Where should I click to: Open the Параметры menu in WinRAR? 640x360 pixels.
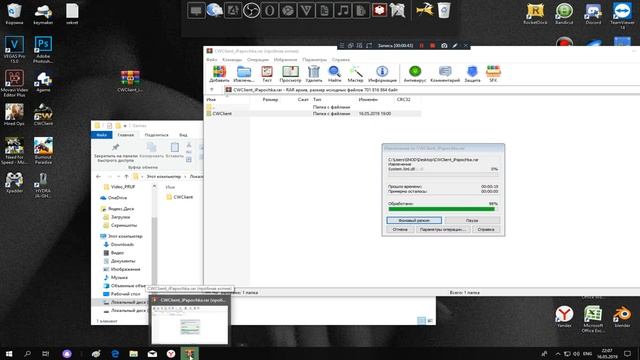click(x=315, y=60)
